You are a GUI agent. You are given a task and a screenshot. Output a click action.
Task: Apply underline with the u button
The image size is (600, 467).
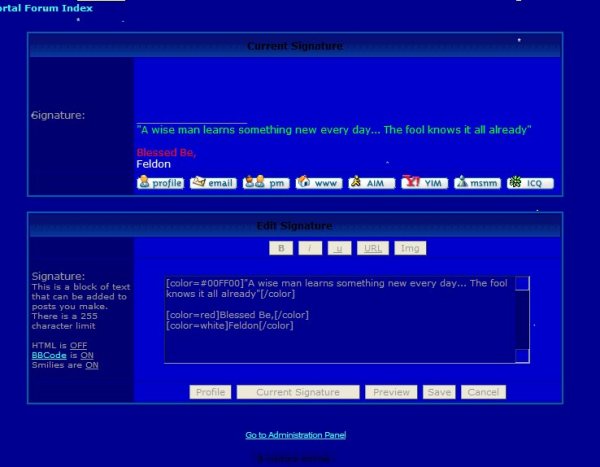click(340, 248)
